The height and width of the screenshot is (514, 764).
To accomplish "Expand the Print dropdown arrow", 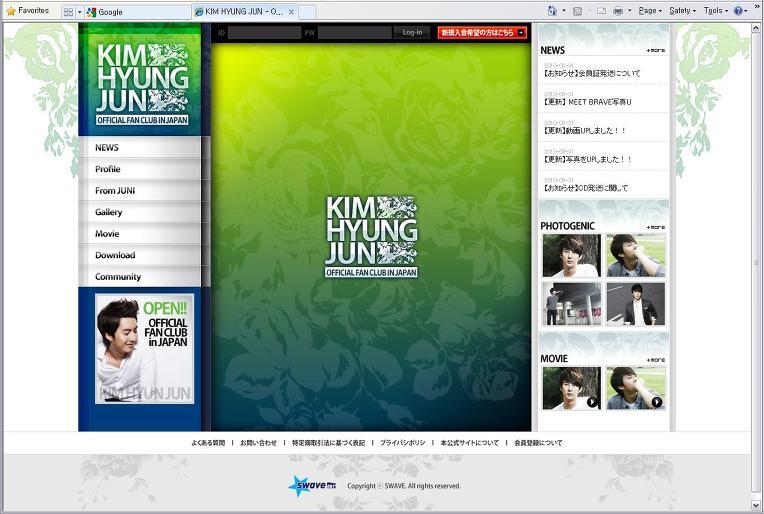I will (x=630, y=11).
